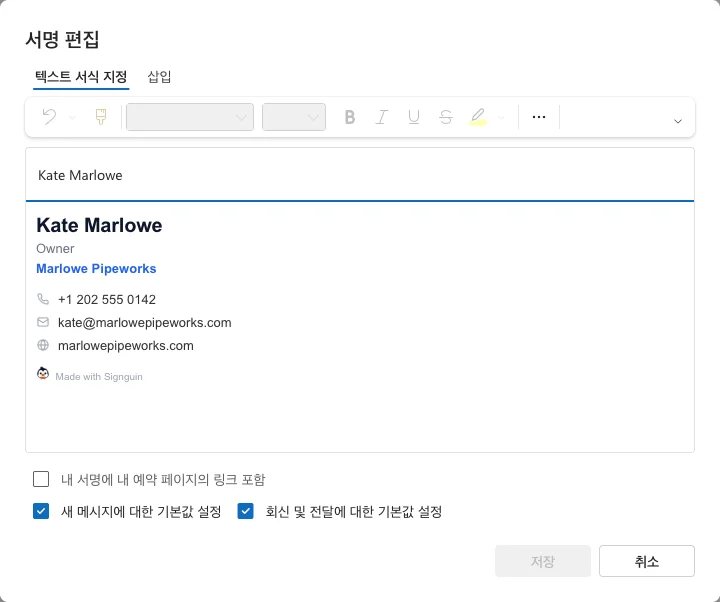Click the Signguin penguin logo icon
The width and height of the screenshot is (720, 602).
(43, 373)
